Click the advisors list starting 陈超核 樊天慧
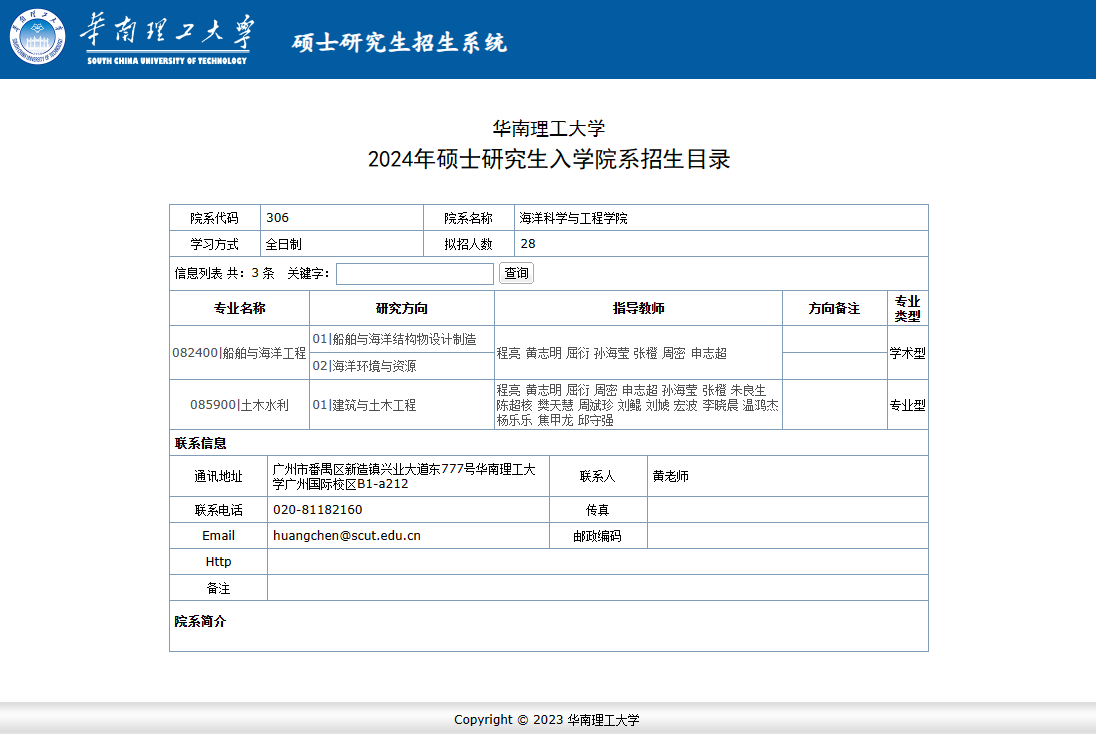This screenshot has height=734, width=1096. [637, 405]
